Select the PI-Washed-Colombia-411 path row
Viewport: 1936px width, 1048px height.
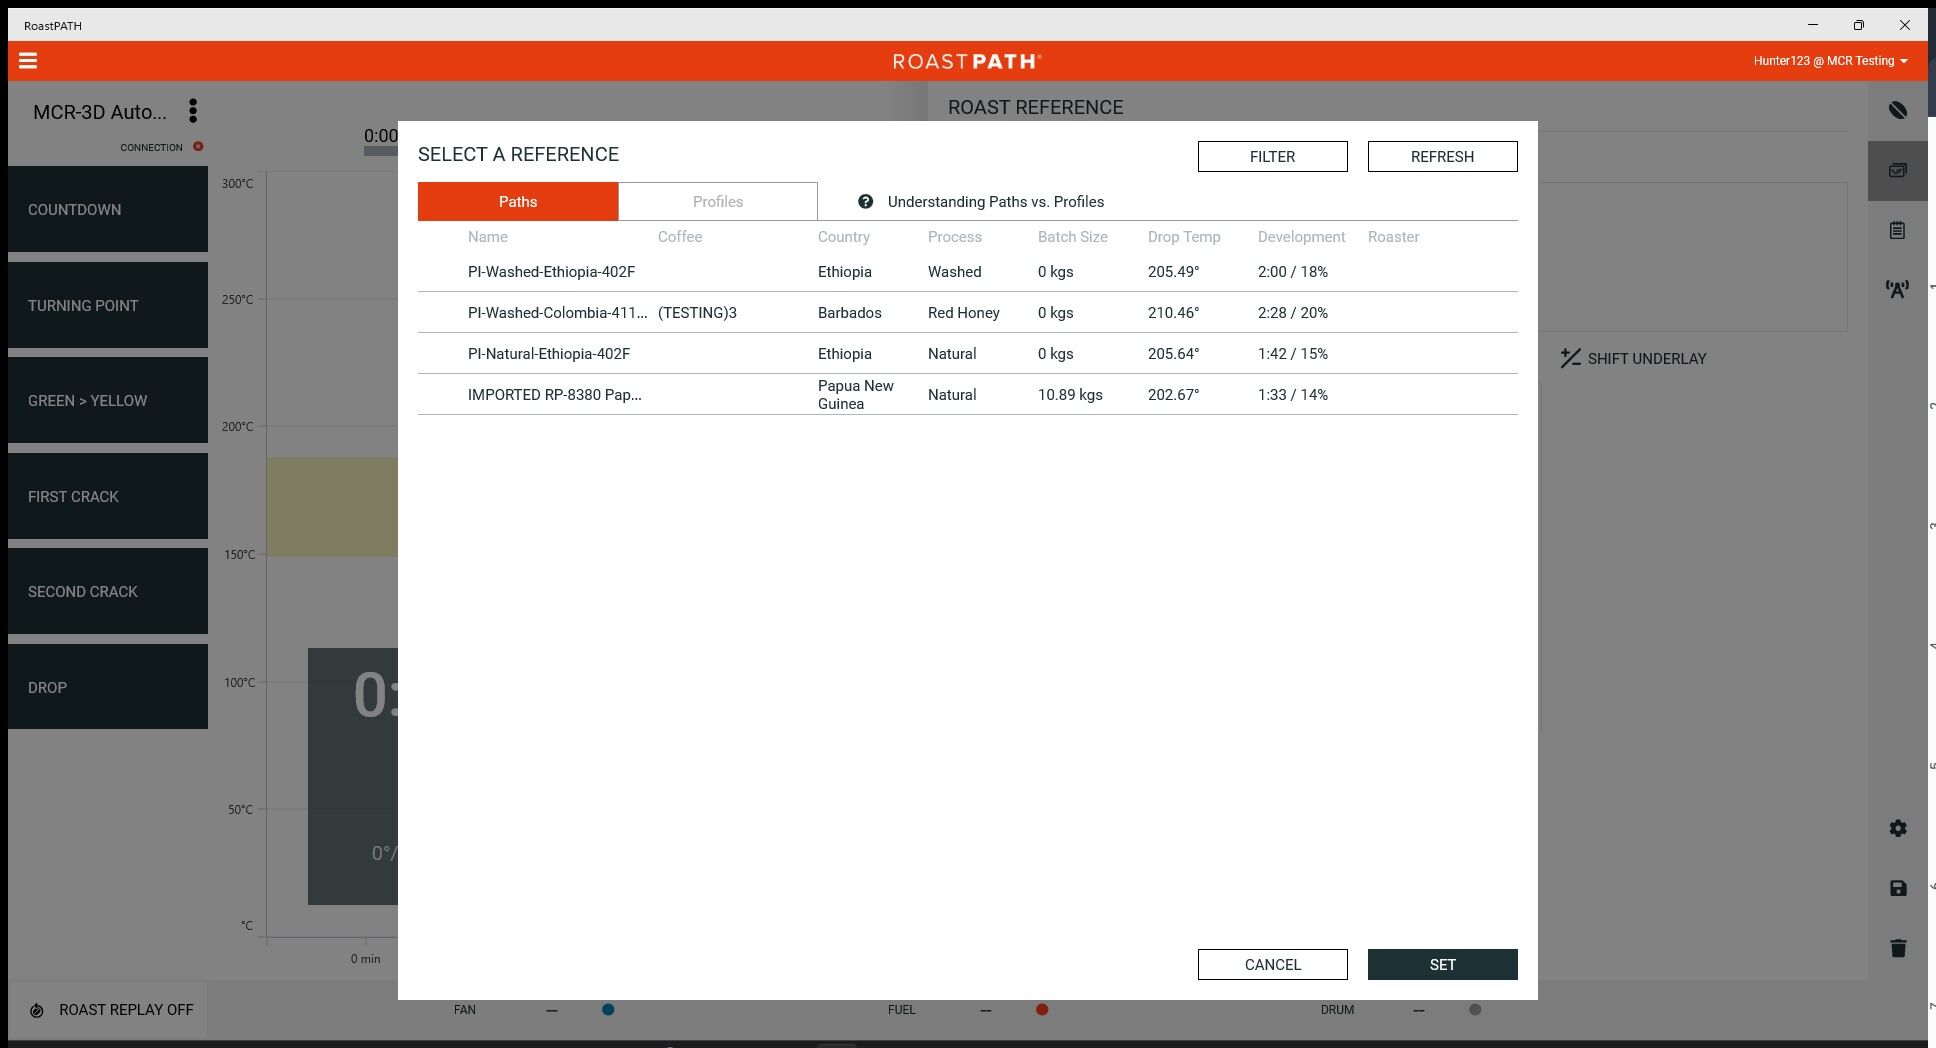(968, 313)
